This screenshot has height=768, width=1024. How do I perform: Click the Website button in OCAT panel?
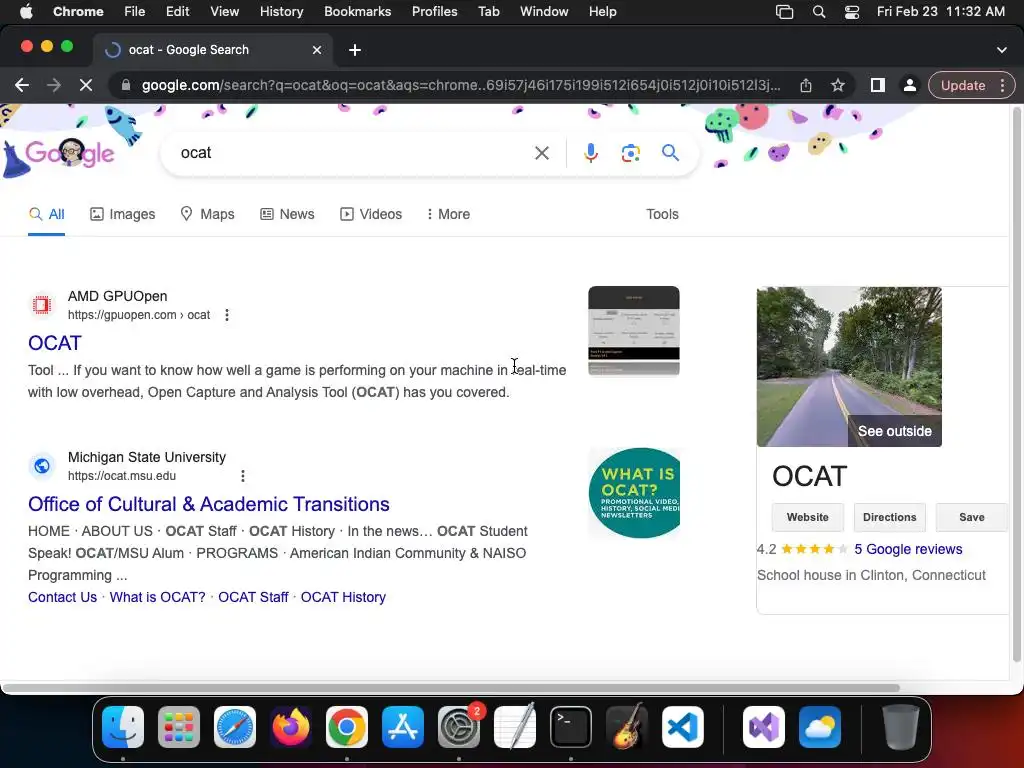pos(807,517)
